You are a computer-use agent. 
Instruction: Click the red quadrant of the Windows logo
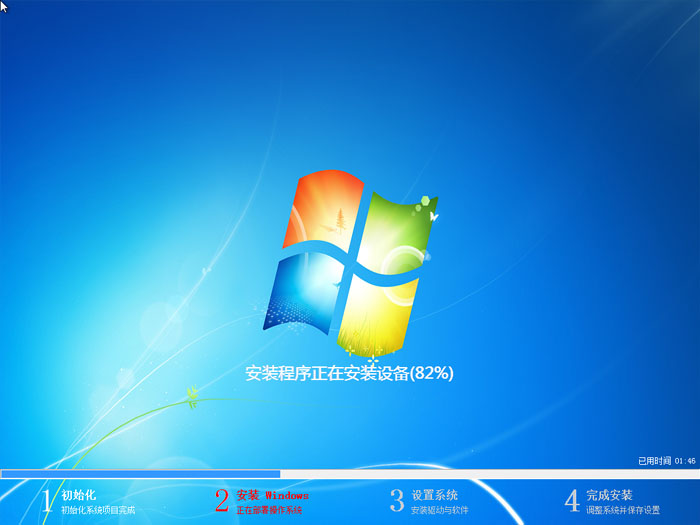320,211
